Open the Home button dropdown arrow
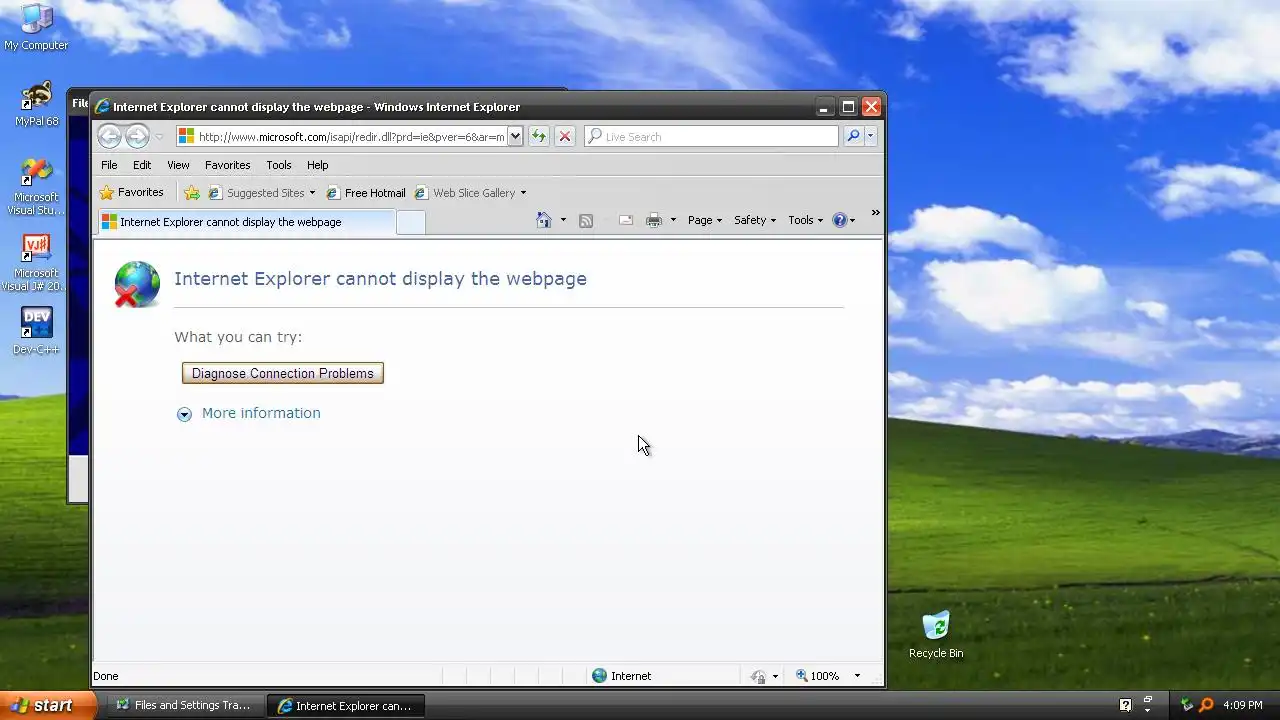The image size is (1280, 720). (x=563, y=220)
